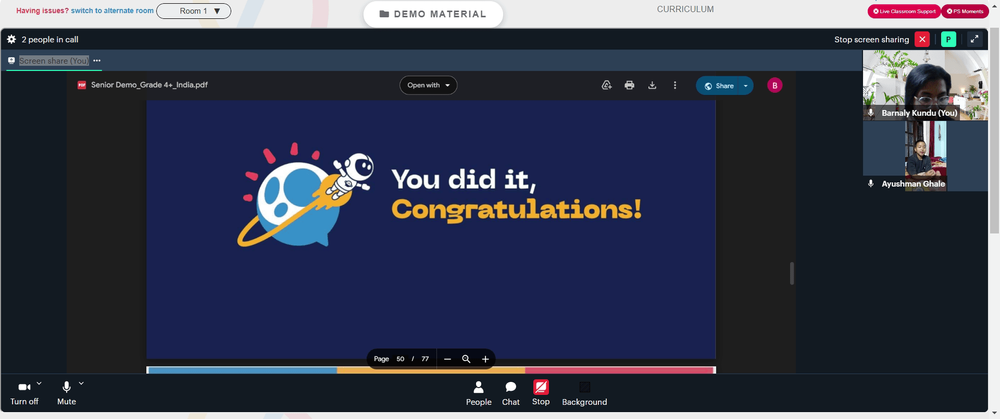
Task: Open account avatar B
Action: (x=775, y=85)
